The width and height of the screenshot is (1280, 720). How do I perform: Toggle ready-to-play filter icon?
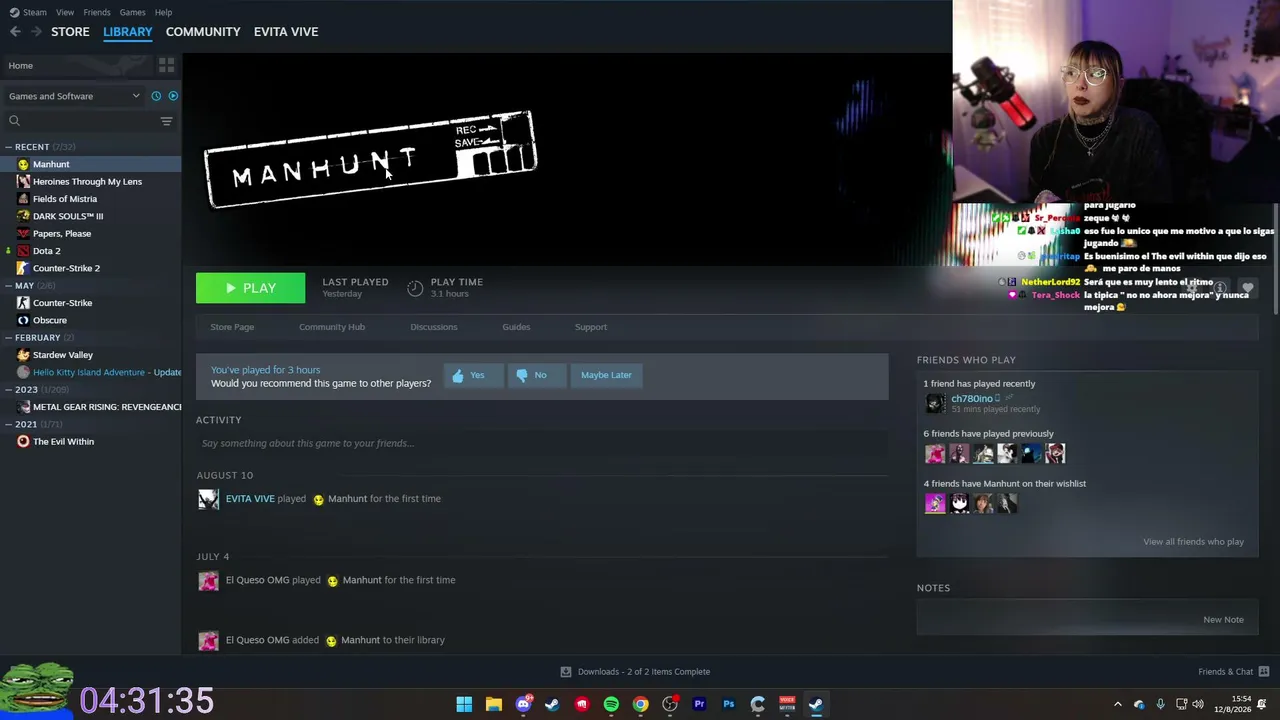(x=173, y=96)
